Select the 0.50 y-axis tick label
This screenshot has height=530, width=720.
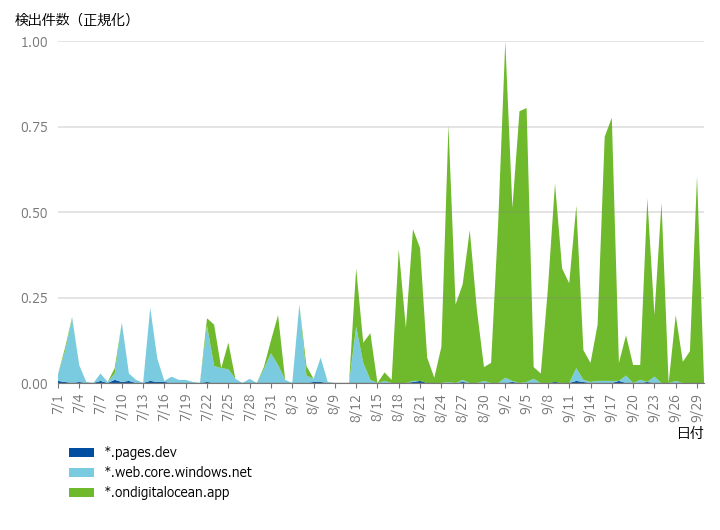click(34, 213)
